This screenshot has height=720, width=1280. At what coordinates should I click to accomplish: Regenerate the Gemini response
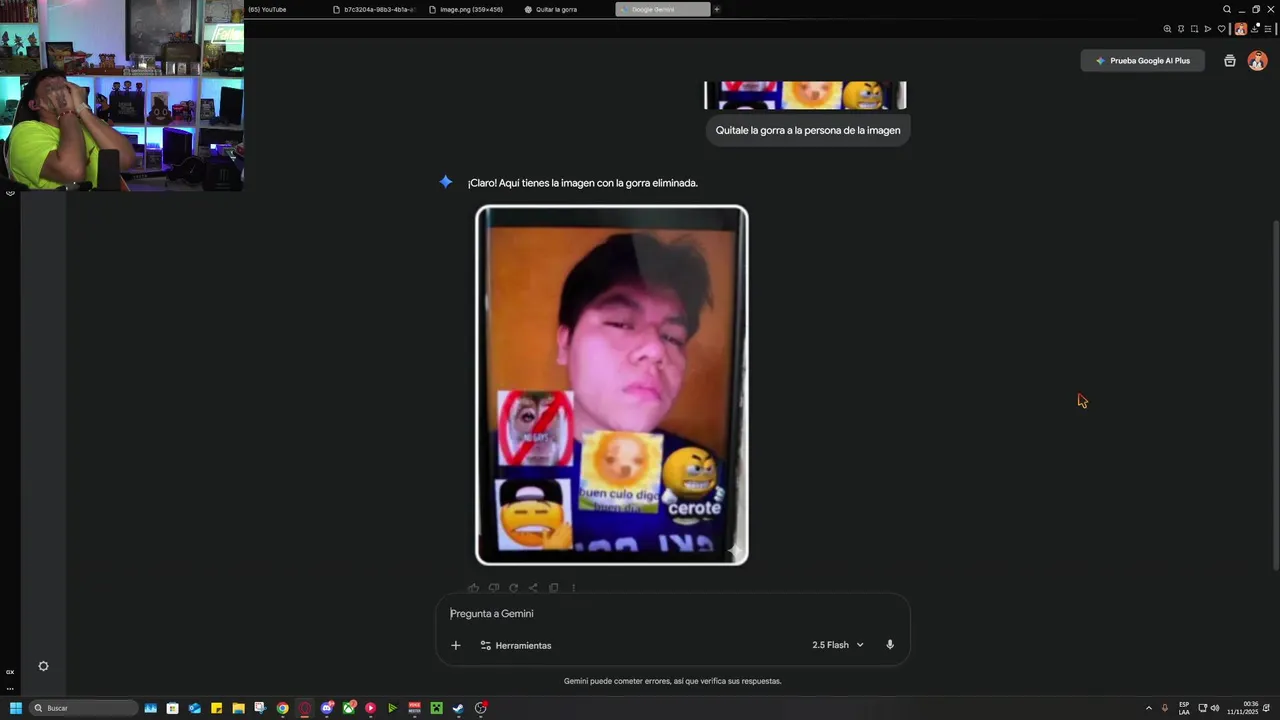(513, 588)
